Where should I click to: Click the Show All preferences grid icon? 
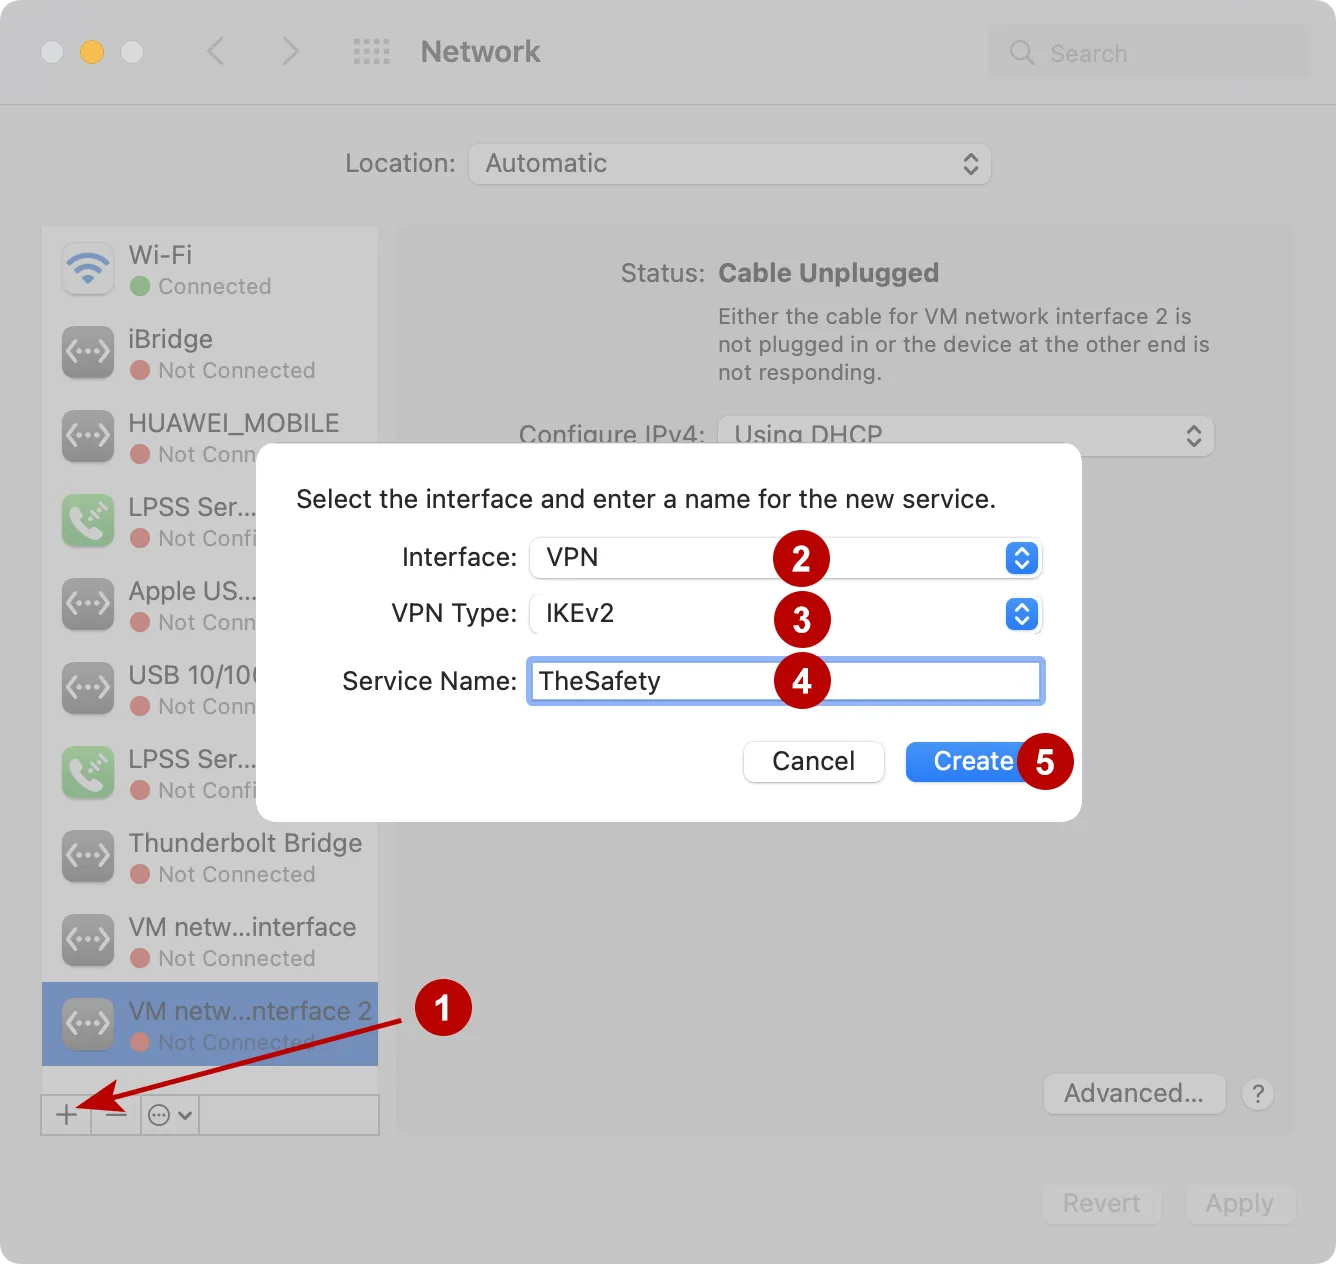coord(371,51)
